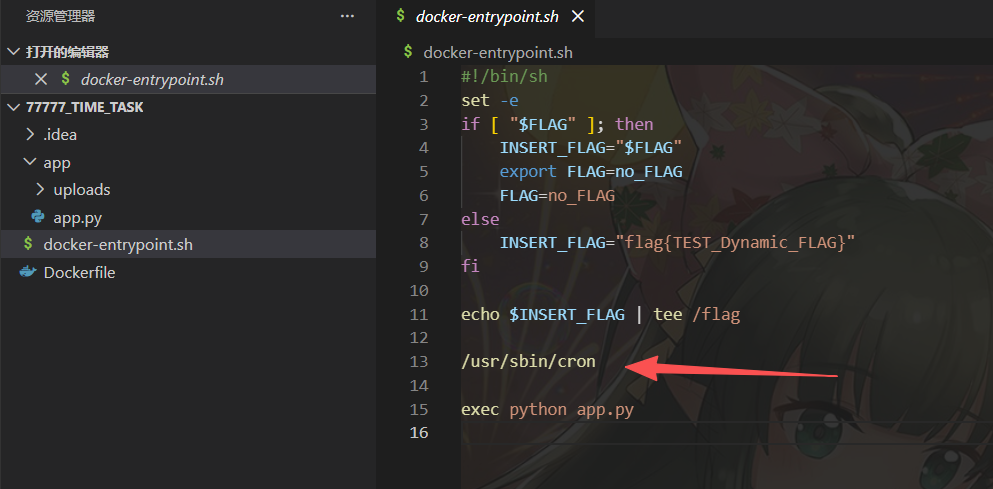Select docker-entrypoint.sh in the project file tree

118,244
